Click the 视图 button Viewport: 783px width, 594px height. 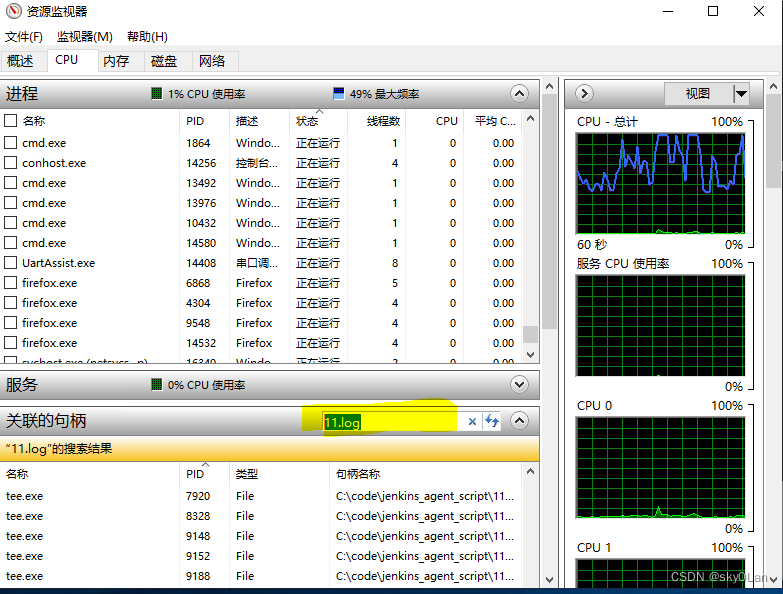[698, 93]
